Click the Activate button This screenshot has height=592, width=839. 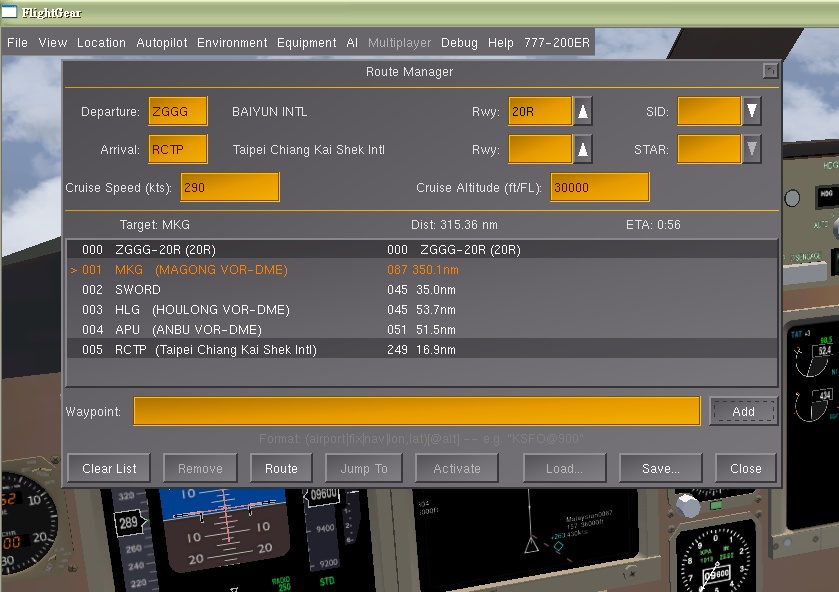point(457,468)
